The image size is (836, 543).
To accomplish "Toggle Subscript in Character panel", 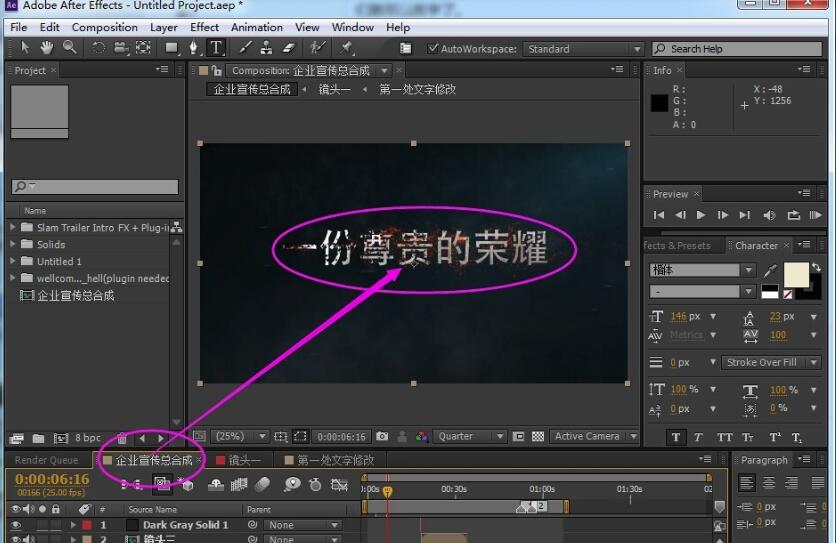I will tap(797, 438).
